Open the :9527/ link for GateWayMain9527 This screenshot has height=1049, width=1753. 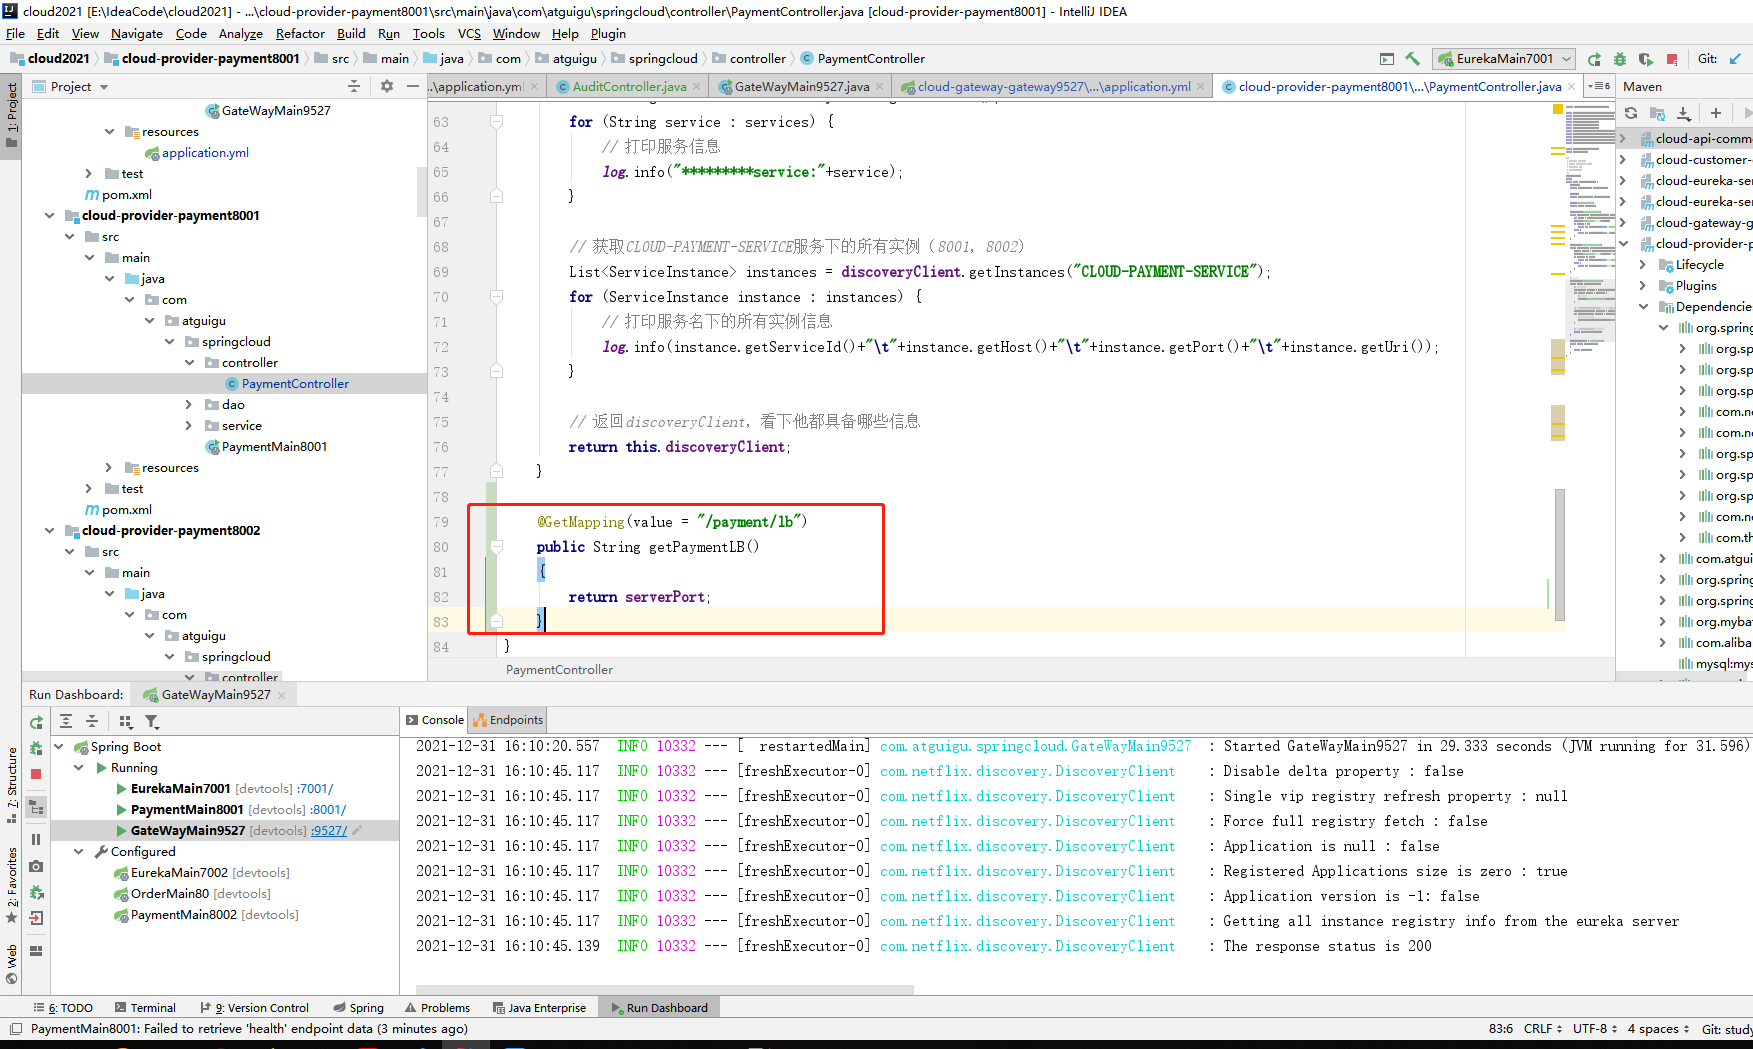coord(329,831)
